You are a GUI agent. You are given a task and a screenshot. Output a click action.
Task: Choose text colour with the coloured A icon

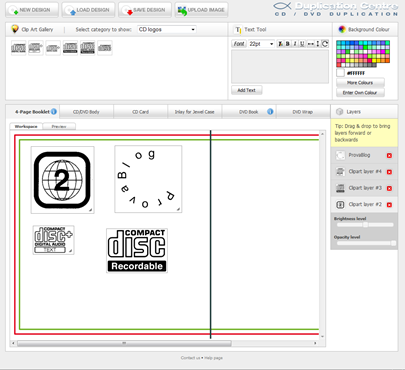[x=280, y=44]
